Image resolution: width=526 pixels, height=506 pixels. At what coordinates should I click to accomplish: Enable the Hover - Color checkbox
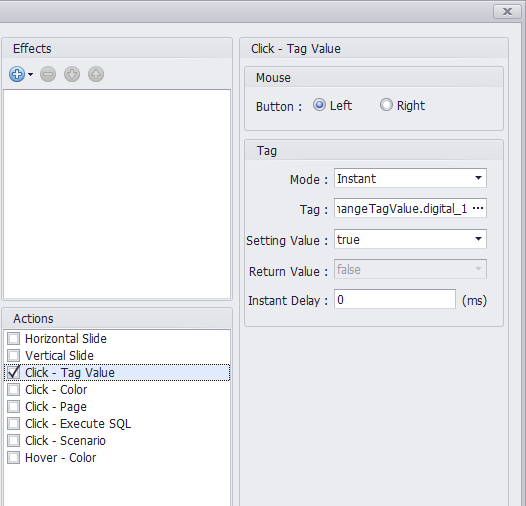pyautogui.click(x=13, y=458)
